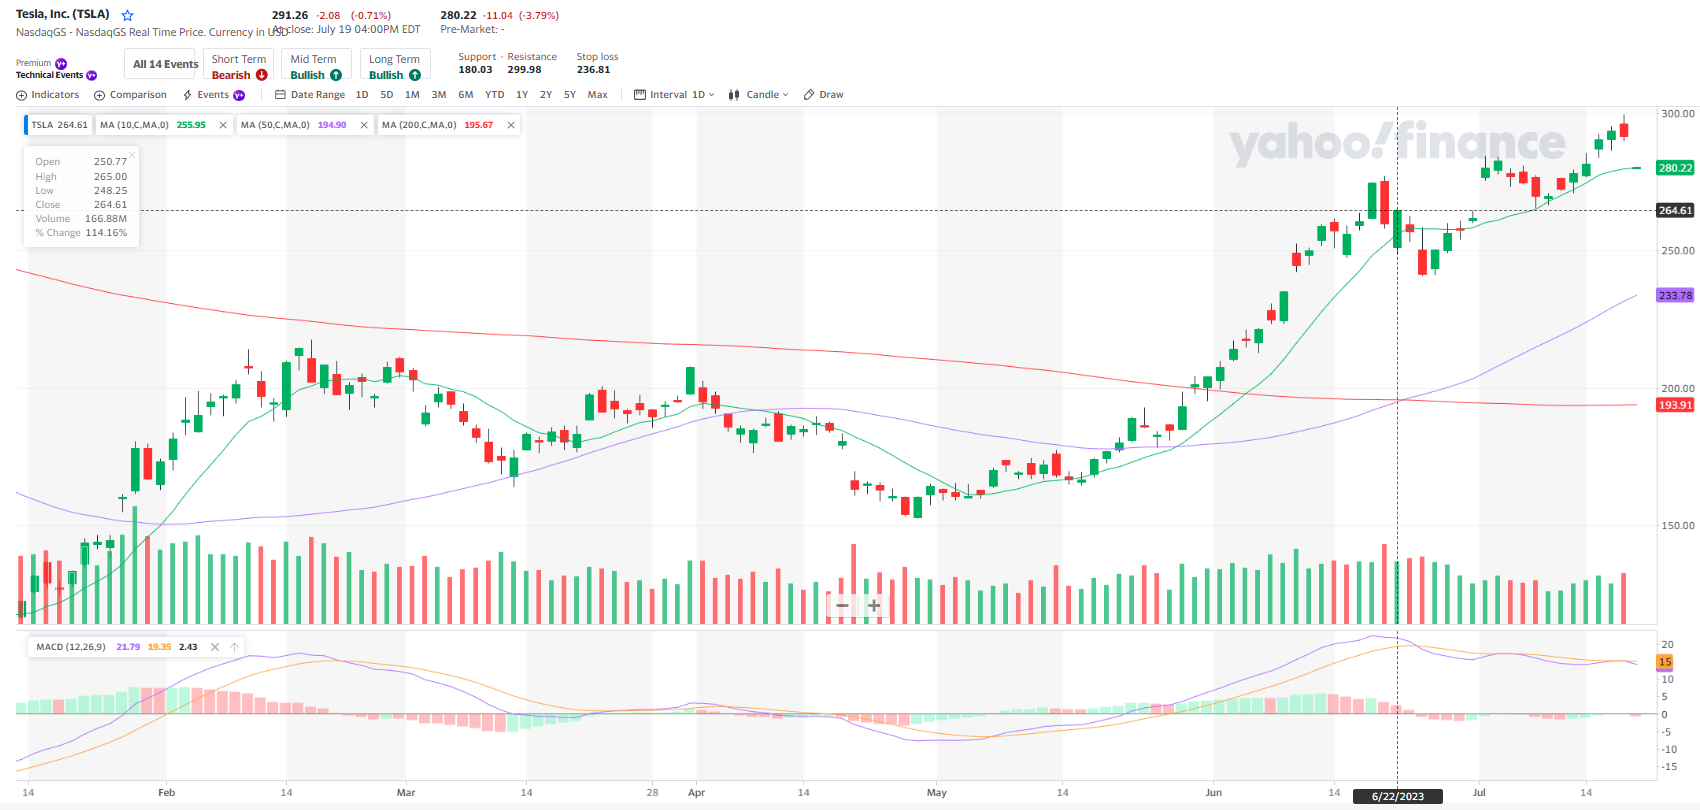Open the Short Term Bearish outlook
The width and height of the screenshot is (1700, 810).
coord(239,66)
